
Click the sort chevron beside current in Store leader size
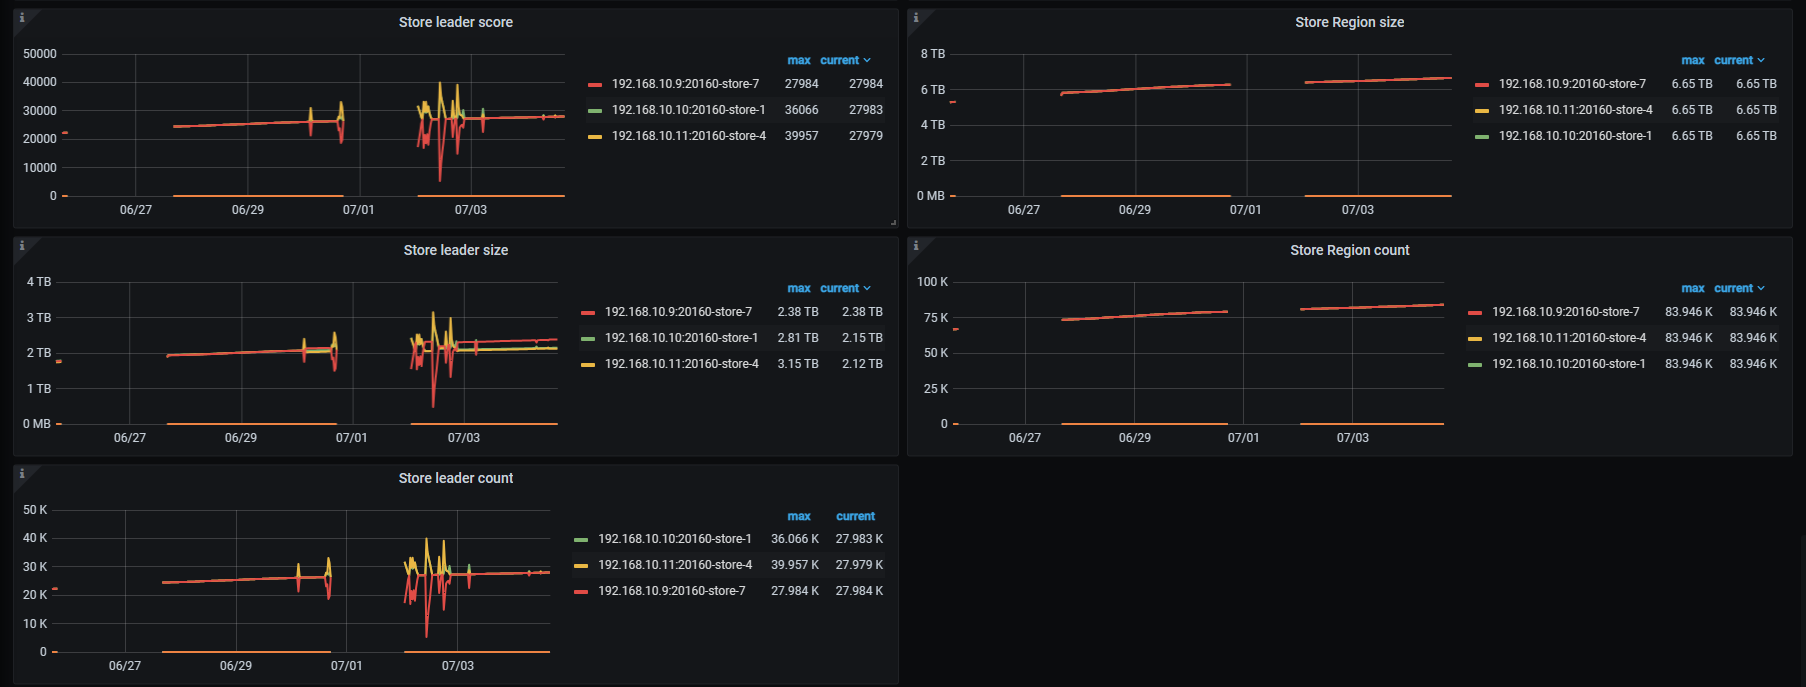tap(867, 288)
